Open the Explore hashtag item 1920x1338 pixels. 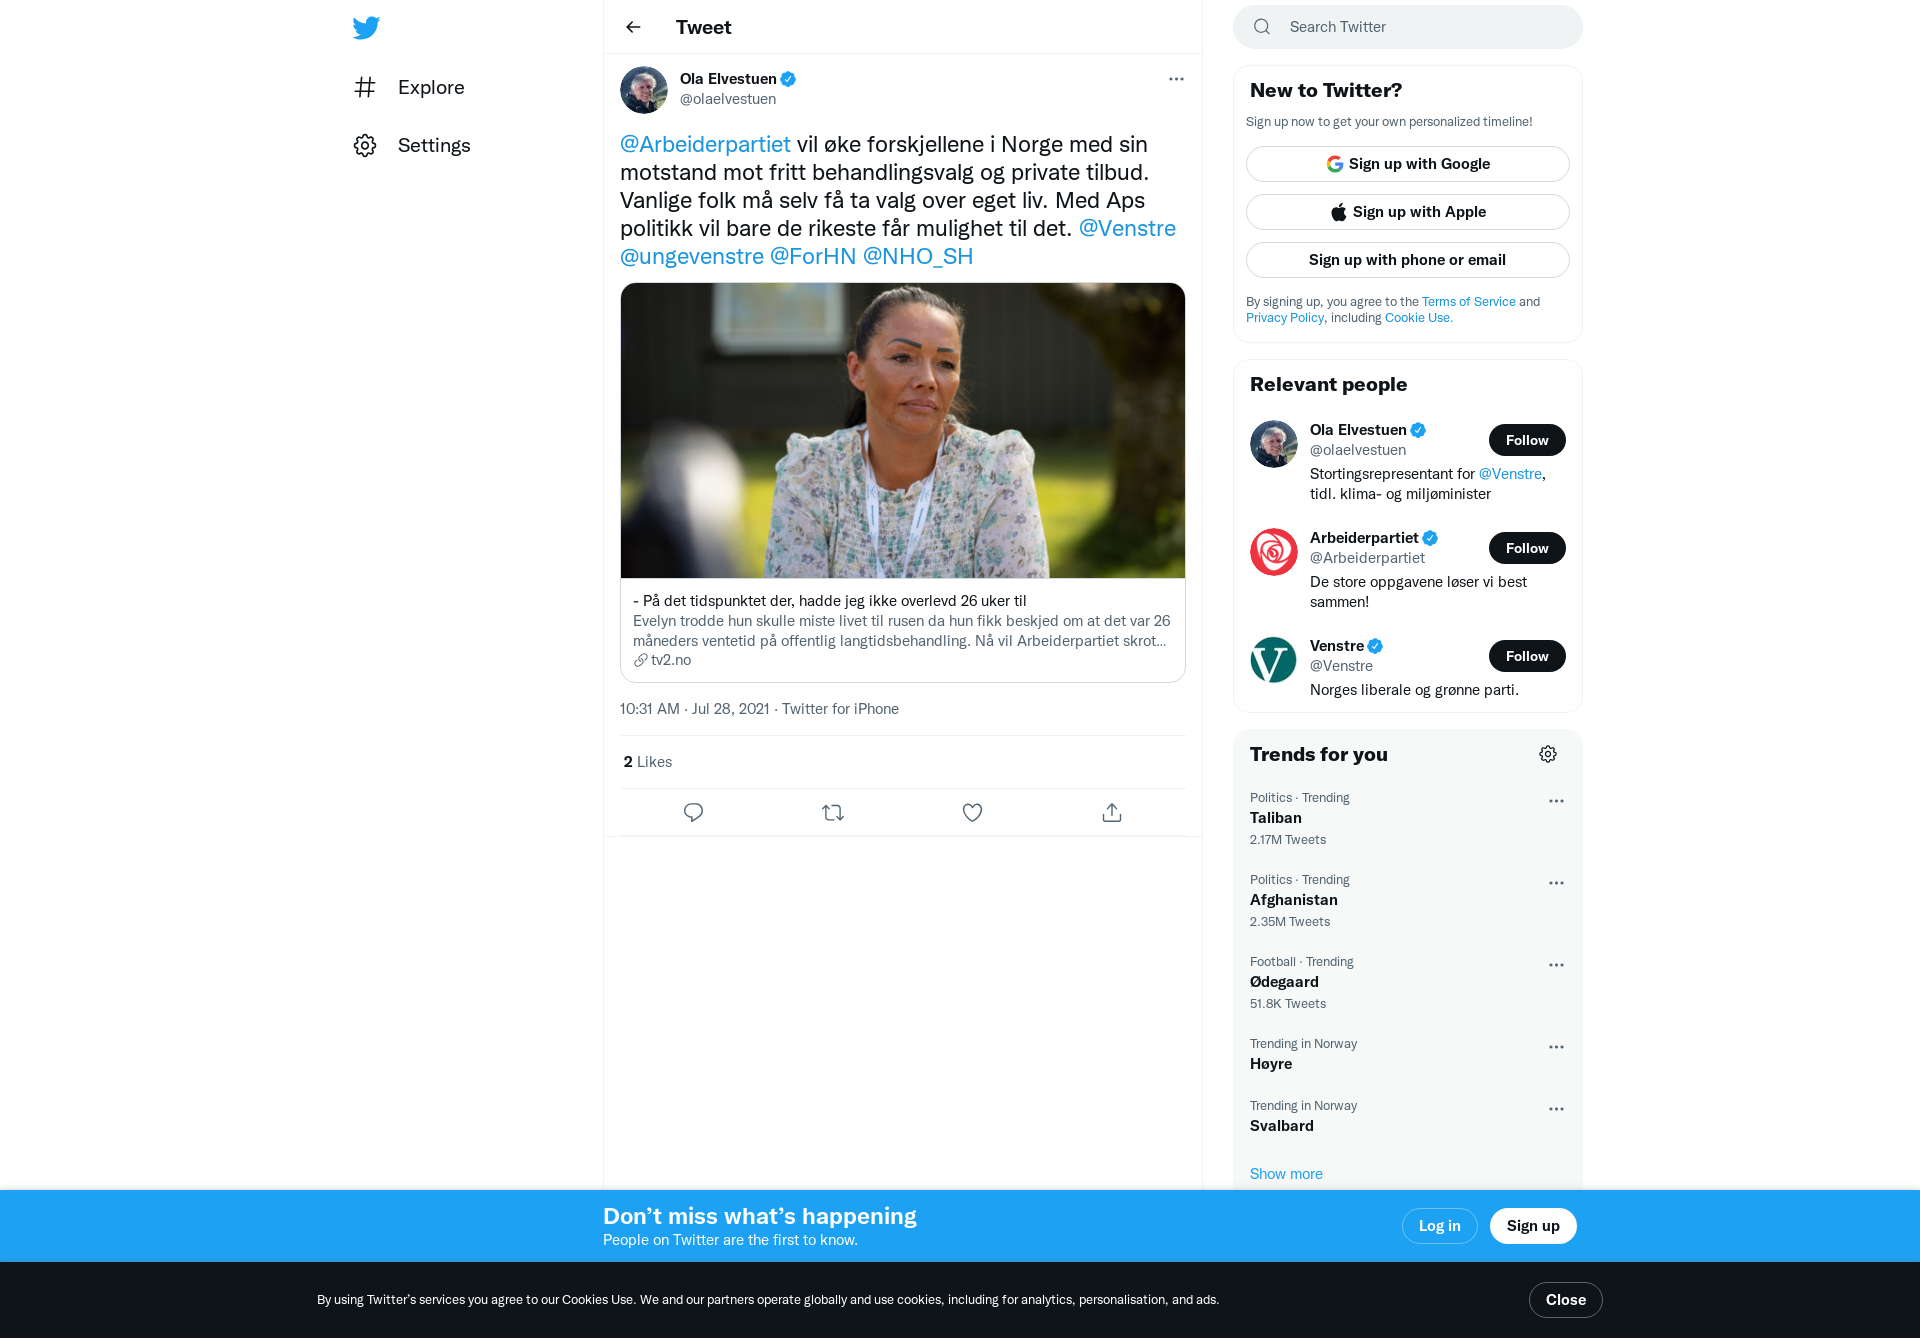click(x=409, y=87)
